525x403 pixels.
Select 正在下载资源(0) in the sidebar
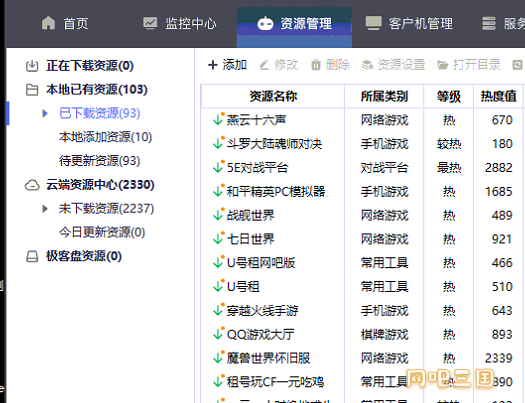pyautogui.click(x=90, y=66)
